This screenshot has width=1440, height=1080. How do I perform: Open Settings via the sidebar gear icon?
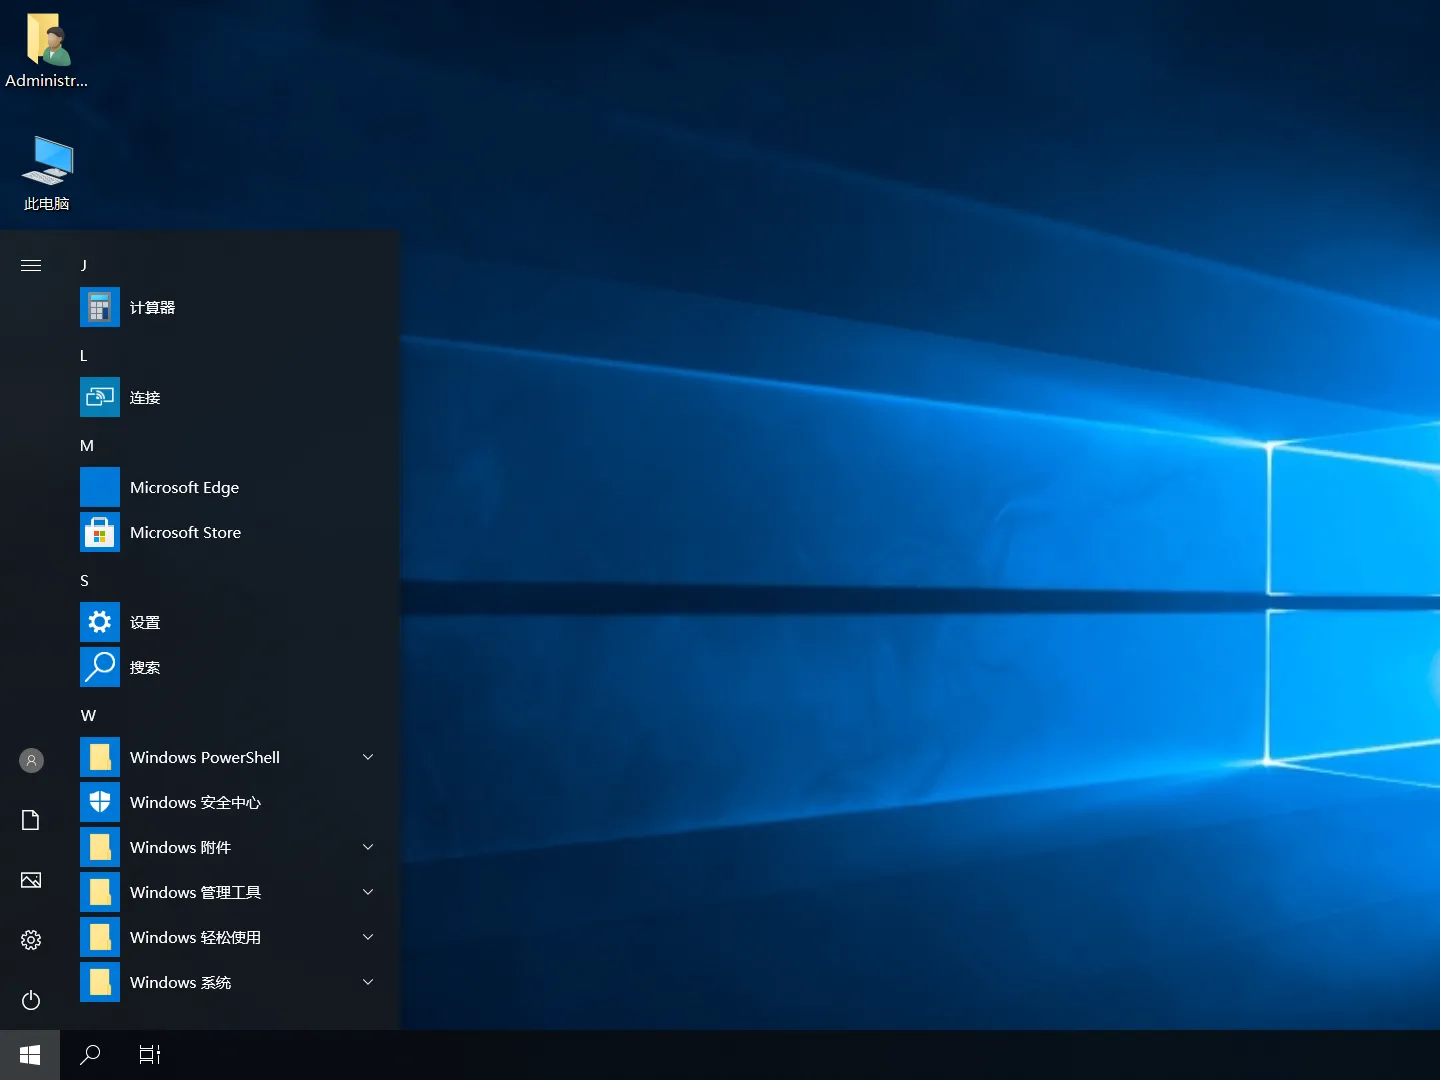tap(30, 940)
